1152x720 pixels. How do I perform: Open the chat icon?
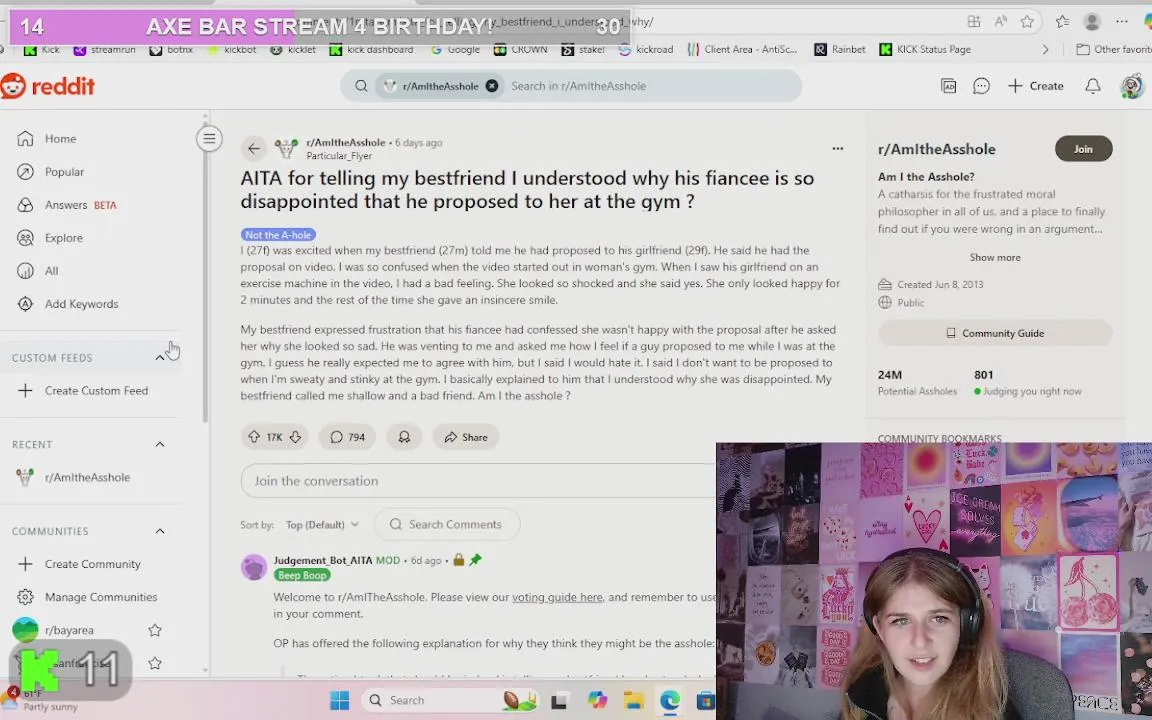tap(981, 86)
